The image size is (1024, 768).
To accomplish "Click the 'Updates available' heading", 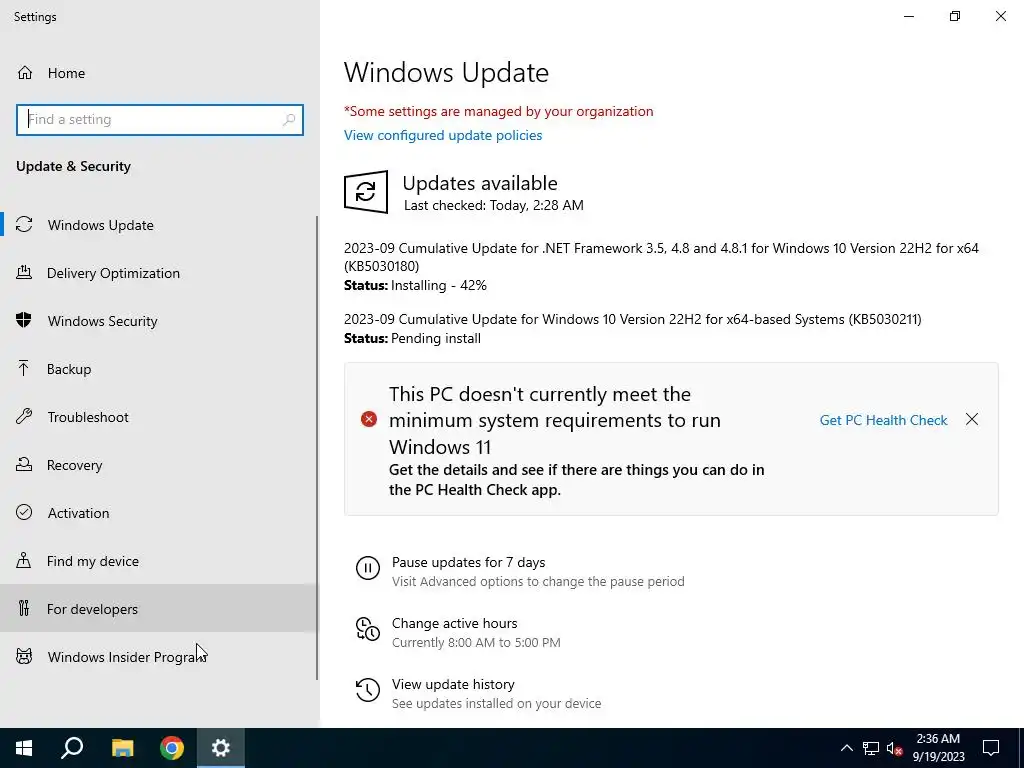I will (480, 183).
